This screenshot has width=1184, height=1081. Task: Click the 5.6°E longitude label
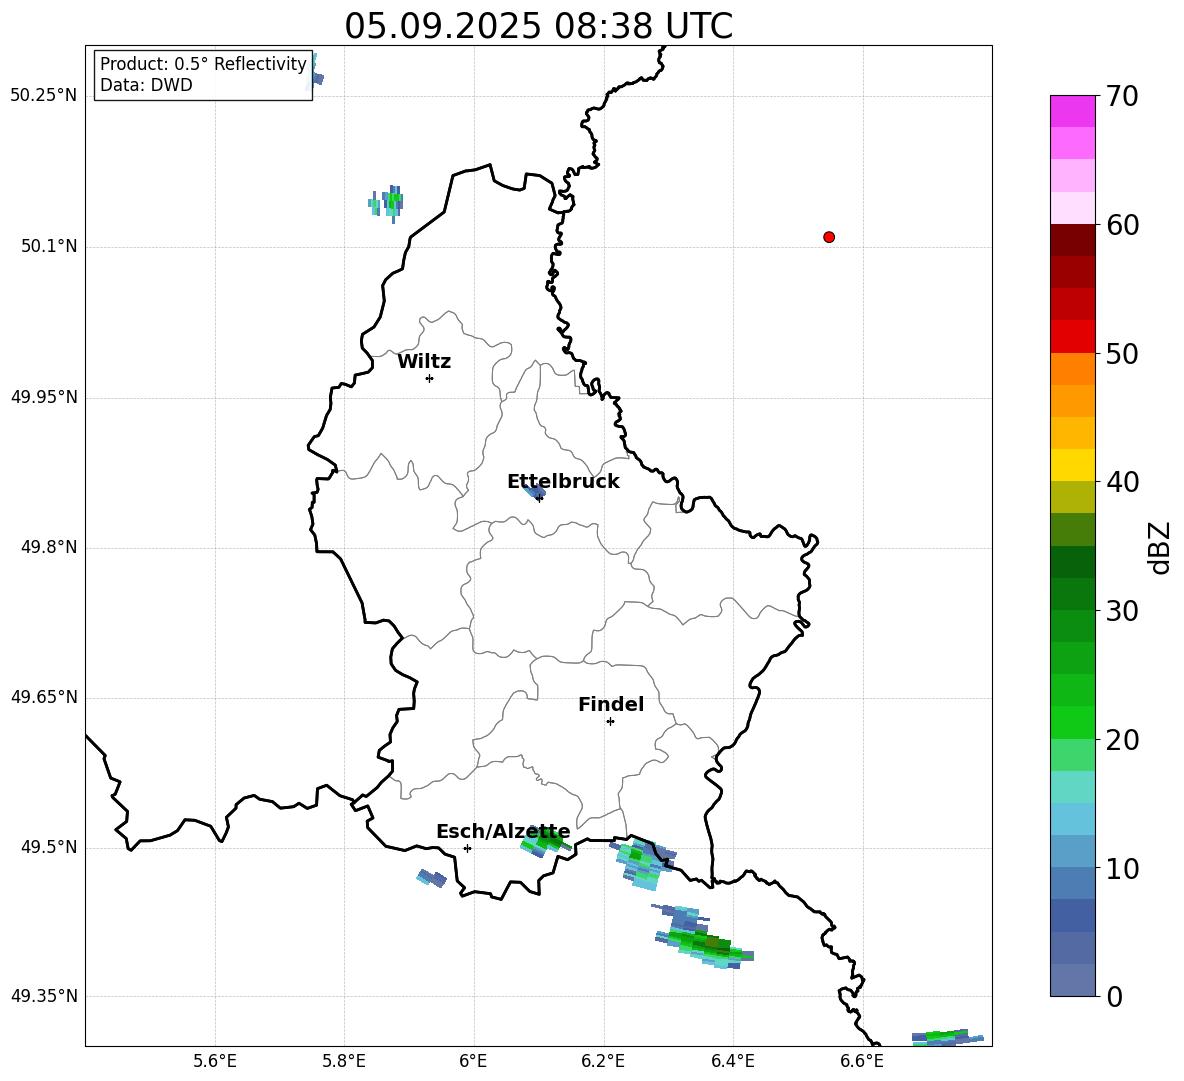[215, 1061]
